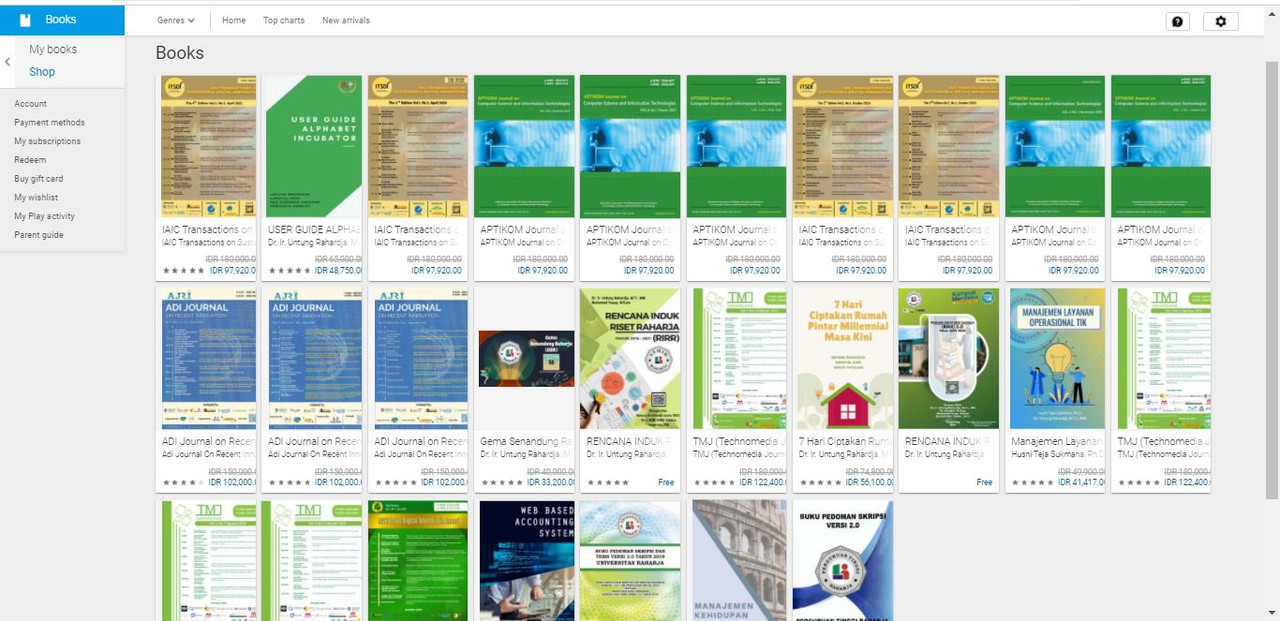The height and width of the screenshot is (621, 1280).
Task: Open the Top charts tab
Action: [x=284, y=20]
